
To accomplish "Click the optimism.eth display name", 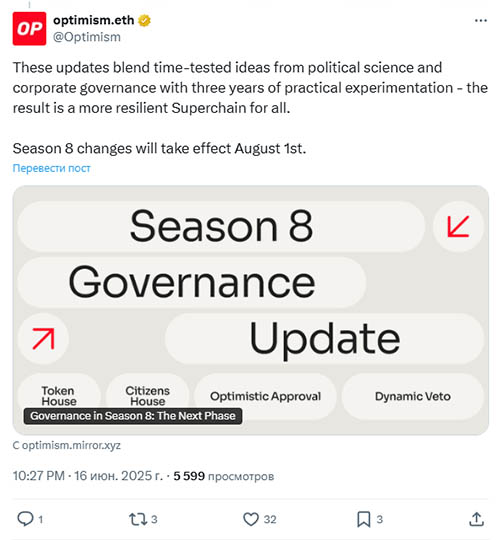I will [93, 20].
